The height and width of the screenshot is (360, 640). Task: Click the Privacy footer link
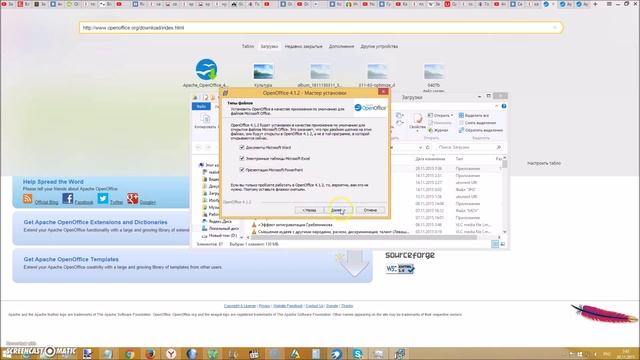[x=264, y=306]
